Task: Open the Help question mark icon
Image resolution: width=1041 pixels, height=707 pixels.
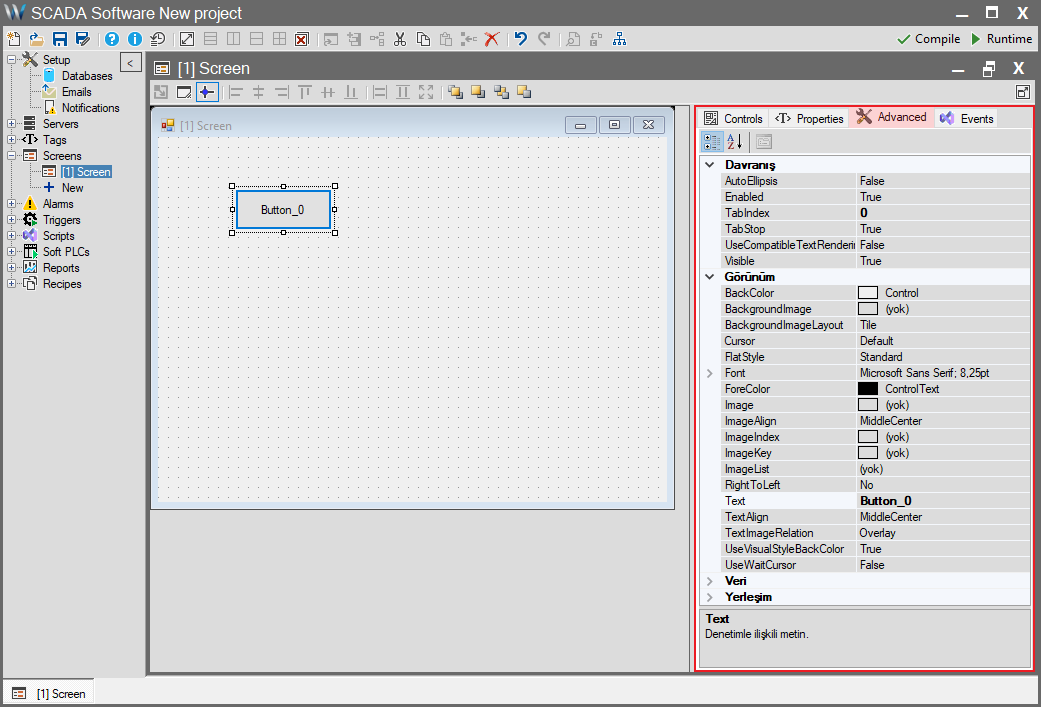Action: click(x=111, y=39)
